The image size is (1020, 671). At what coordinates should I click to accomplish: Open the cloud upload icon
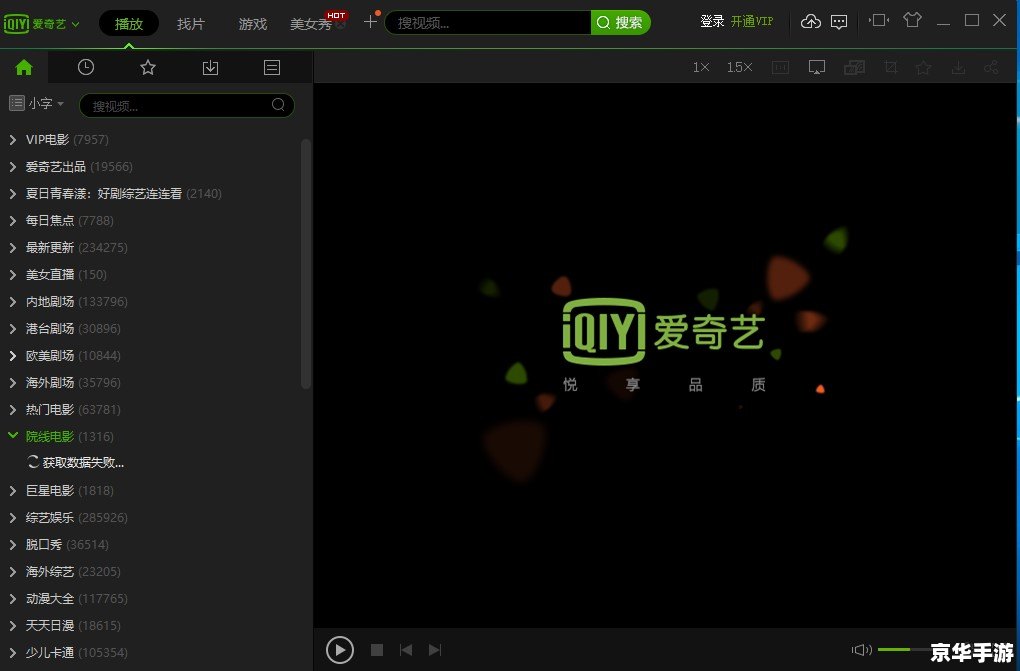coord(811,21)
